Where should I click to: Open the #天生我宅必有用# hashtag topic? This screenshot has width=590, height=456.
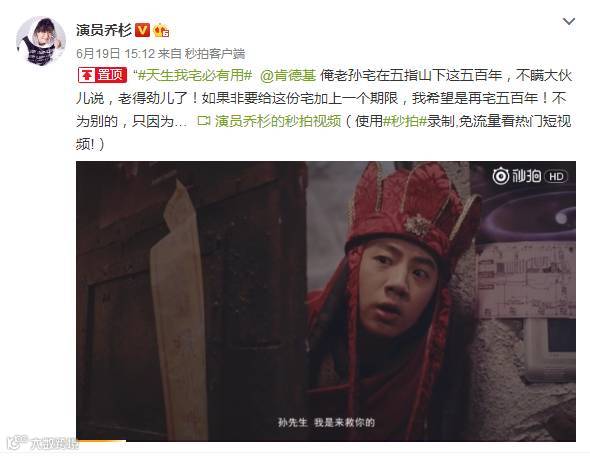195,76
